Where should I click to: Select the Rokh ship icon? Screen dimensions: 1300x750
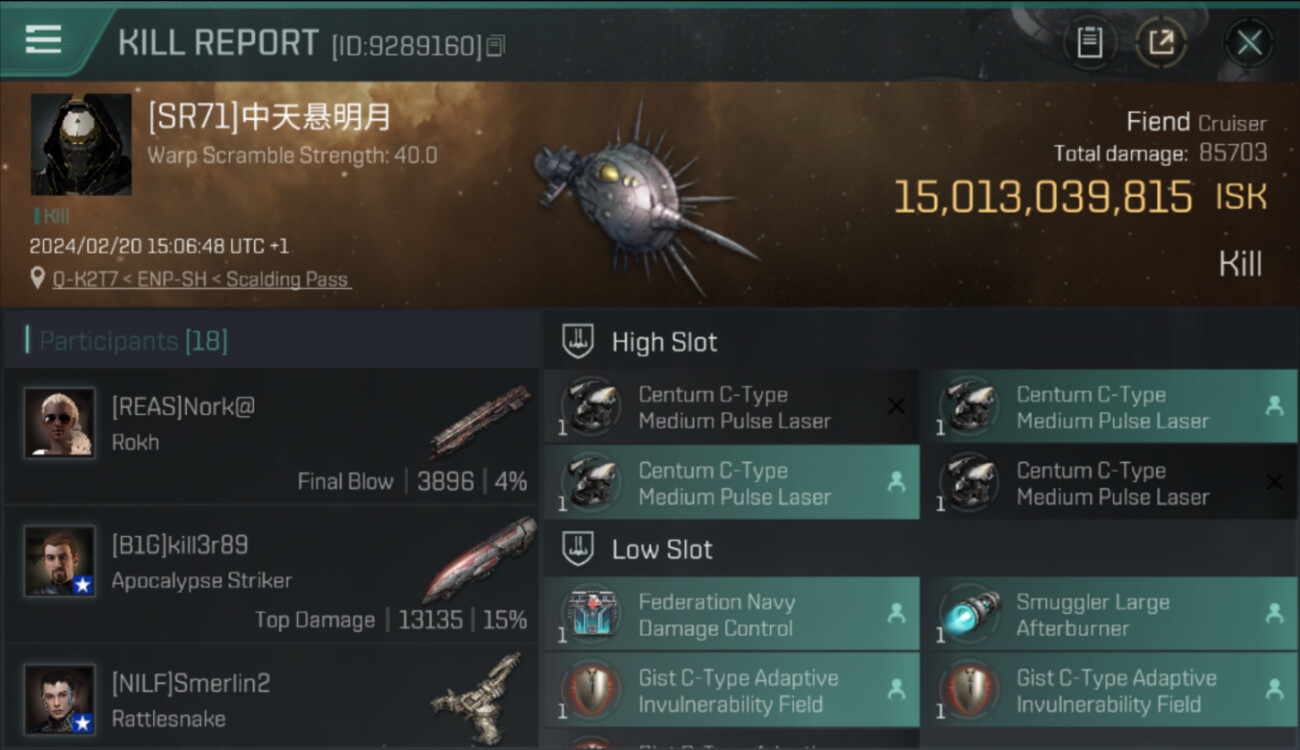click(480, 421)
